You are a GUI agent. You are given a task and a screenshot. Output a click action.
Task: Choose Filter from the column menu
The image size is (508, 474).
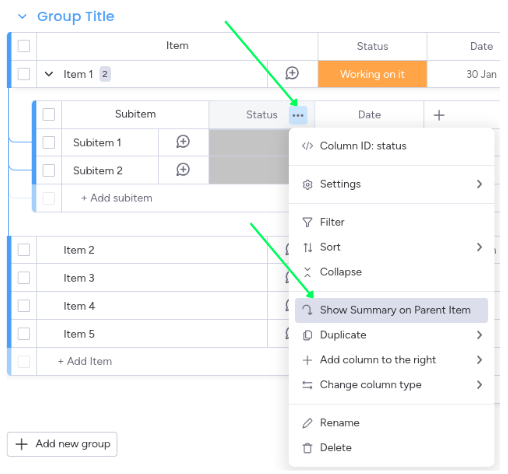[x=391, y=222]
